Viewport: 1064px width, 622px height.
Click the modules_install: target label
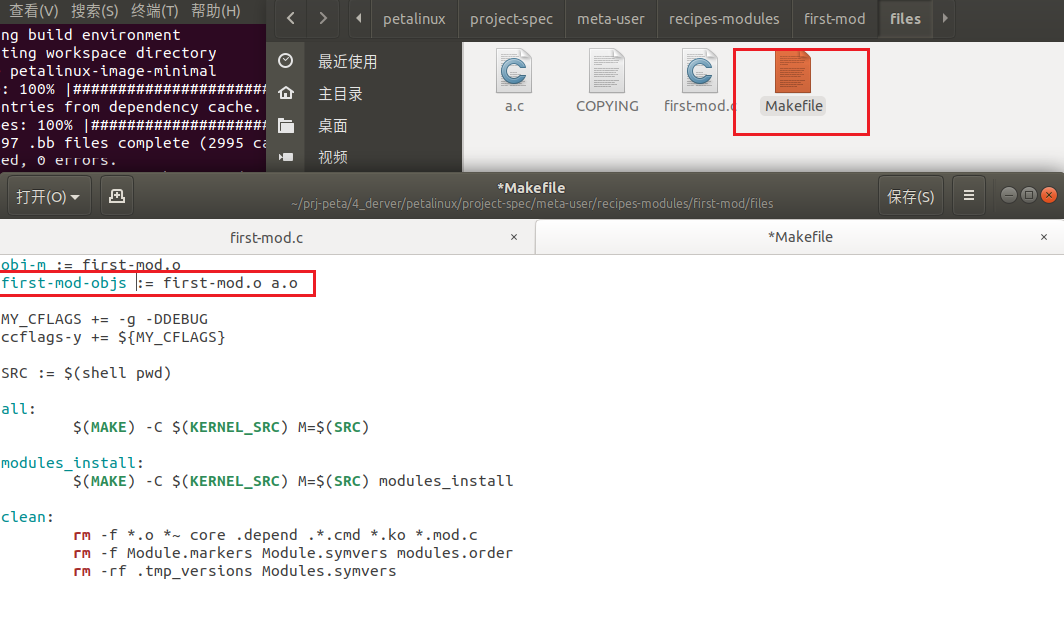72,463
